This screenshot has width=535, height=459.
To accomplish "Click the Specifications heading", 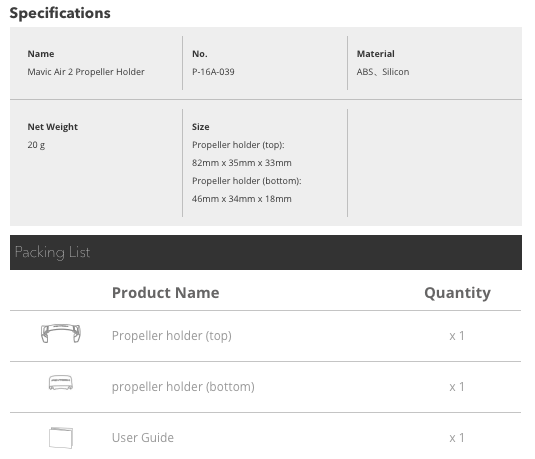I will tap(60, 13).
